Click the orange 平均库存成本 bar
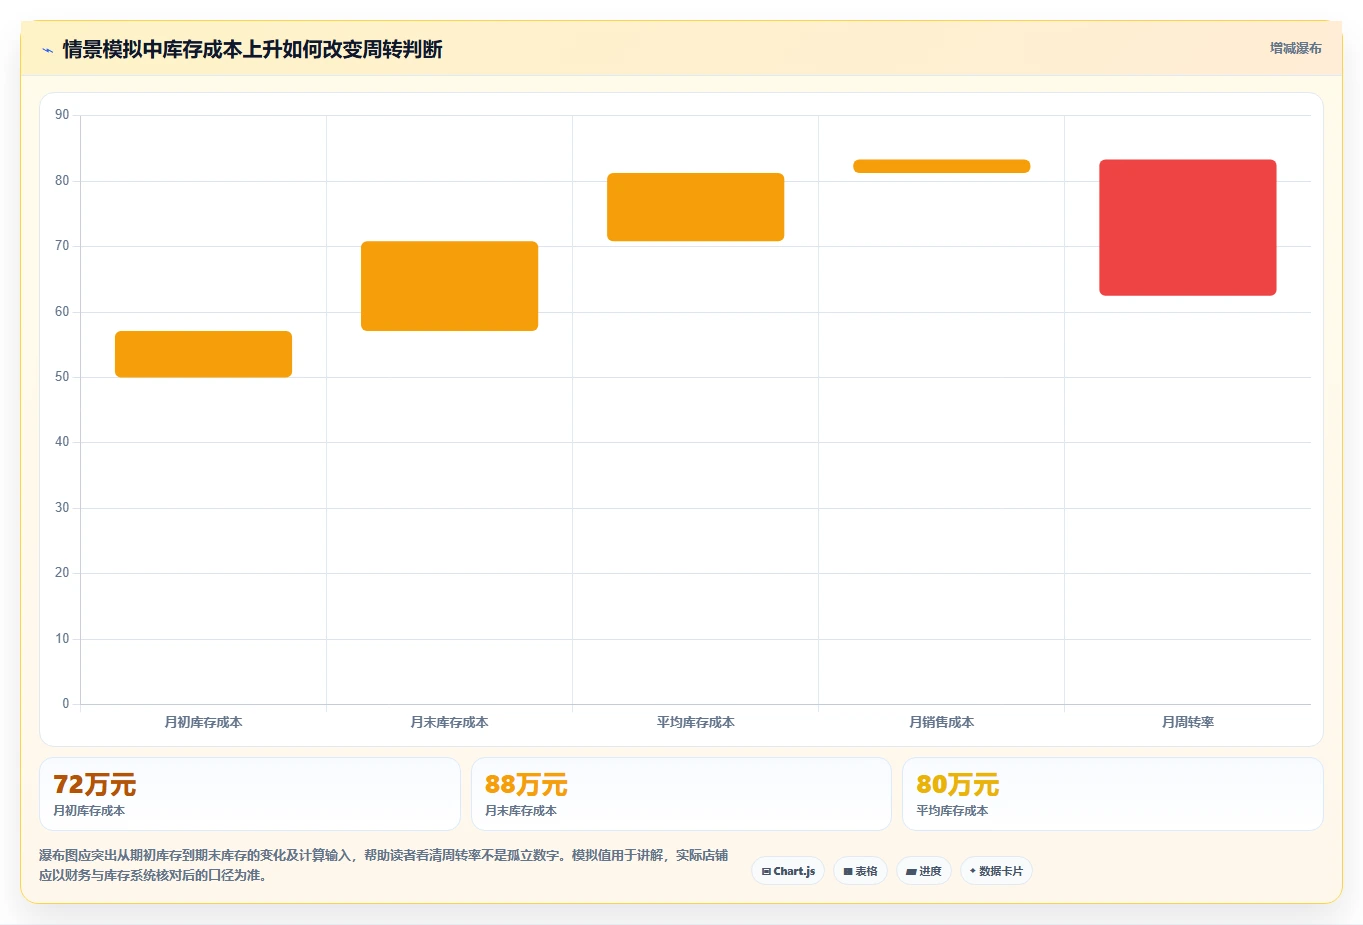 [x=695, y=207]
